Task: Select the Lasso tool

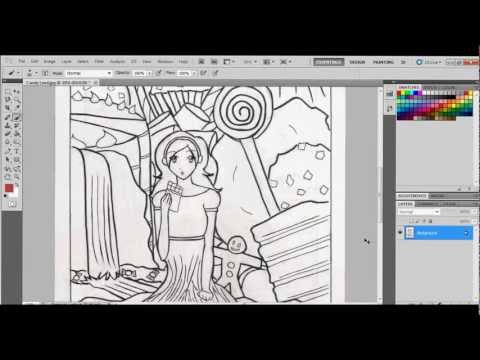Action: click(x=7, y=99)
